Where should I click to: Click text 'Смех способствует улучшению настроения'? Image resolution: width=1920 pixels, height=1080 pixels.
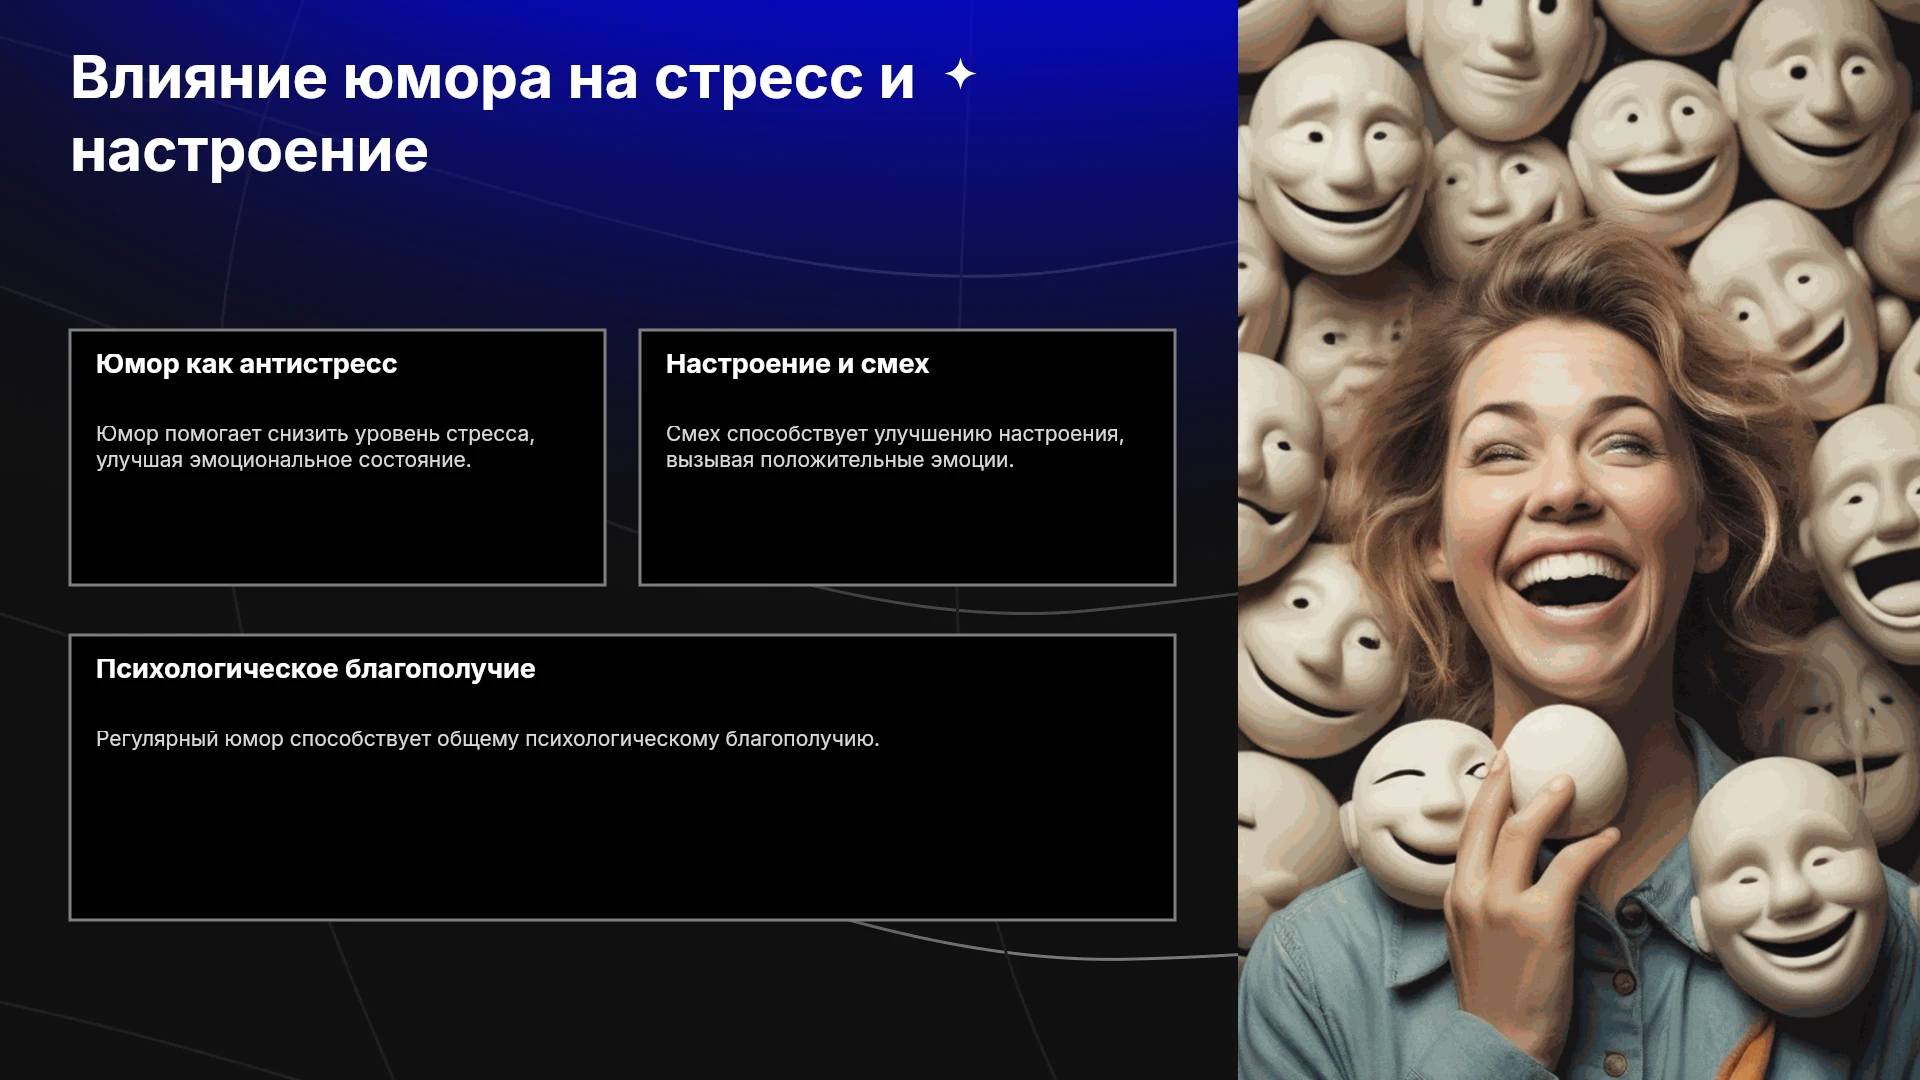[x=893, y=434]
